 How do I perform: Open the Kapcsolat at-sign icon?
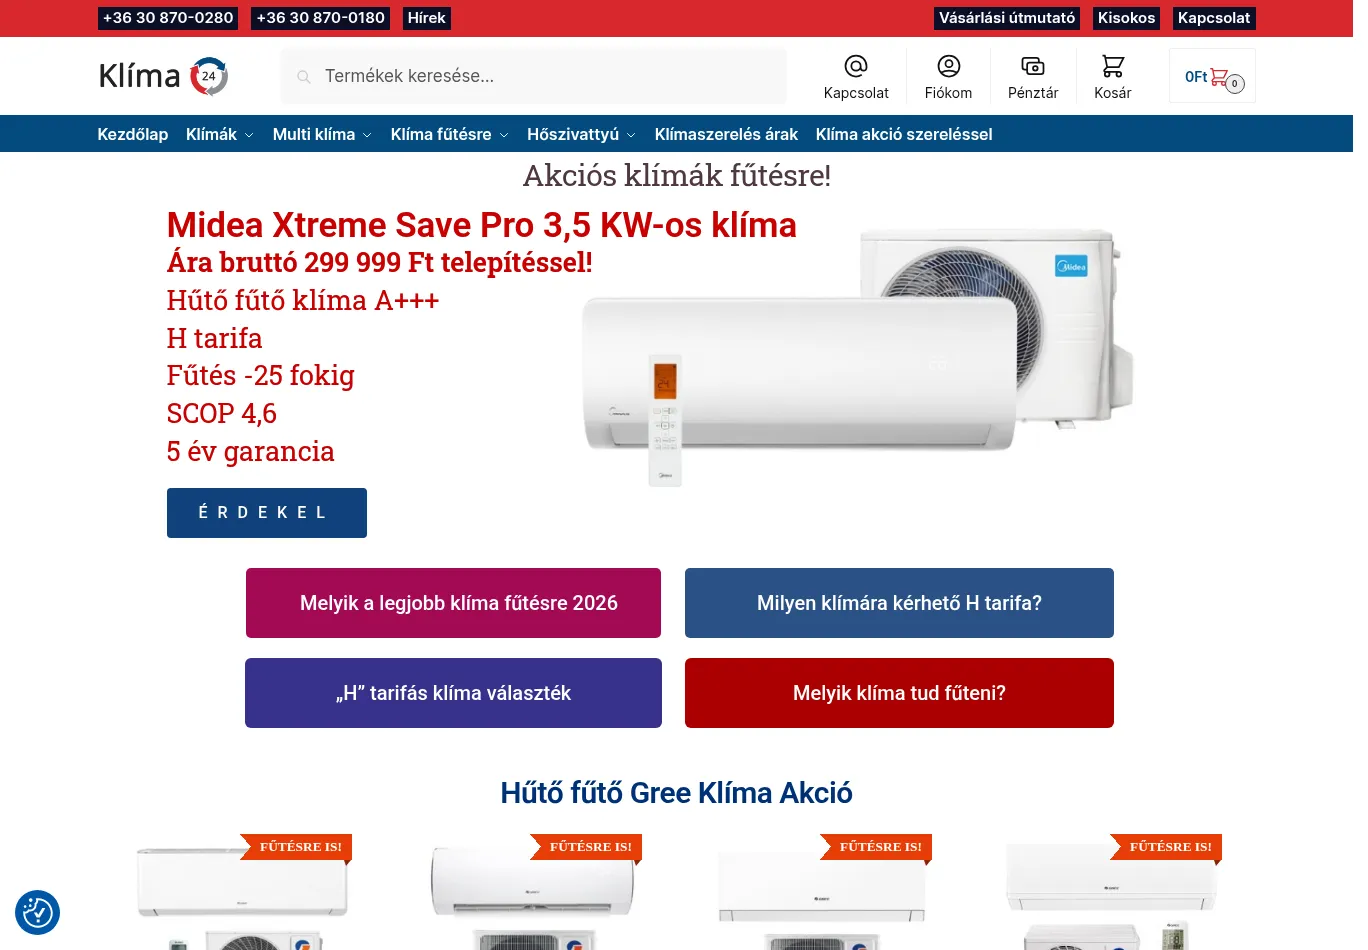coord(856,66)
